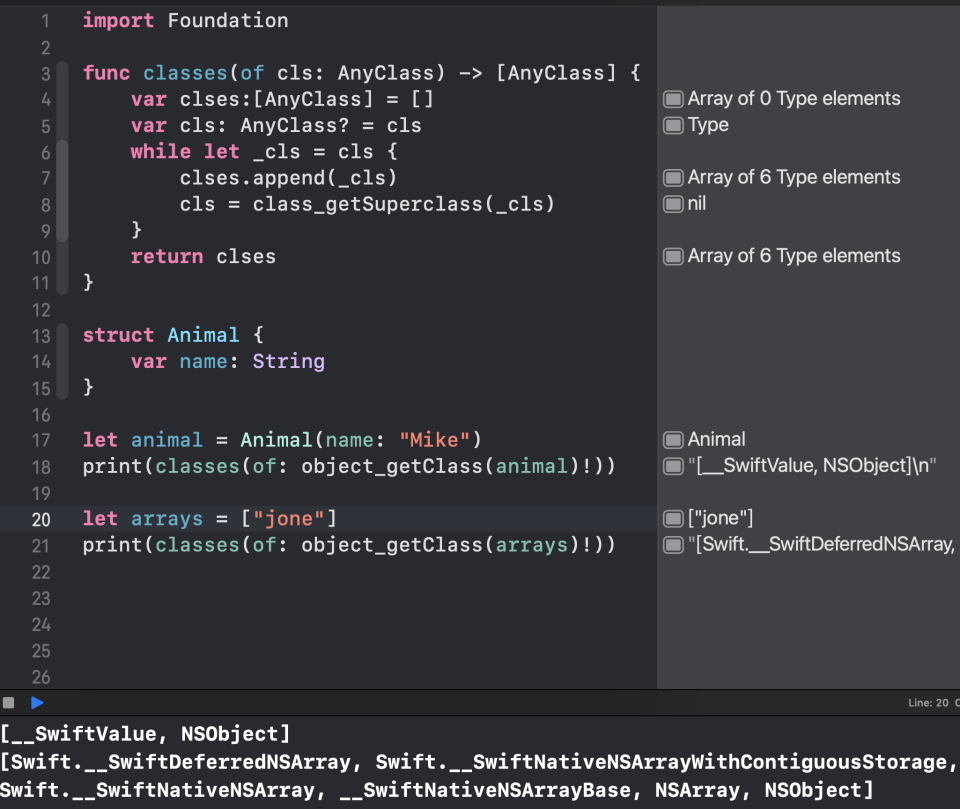Collapse the while loop code folding ribbon

(x=62, y=190)
